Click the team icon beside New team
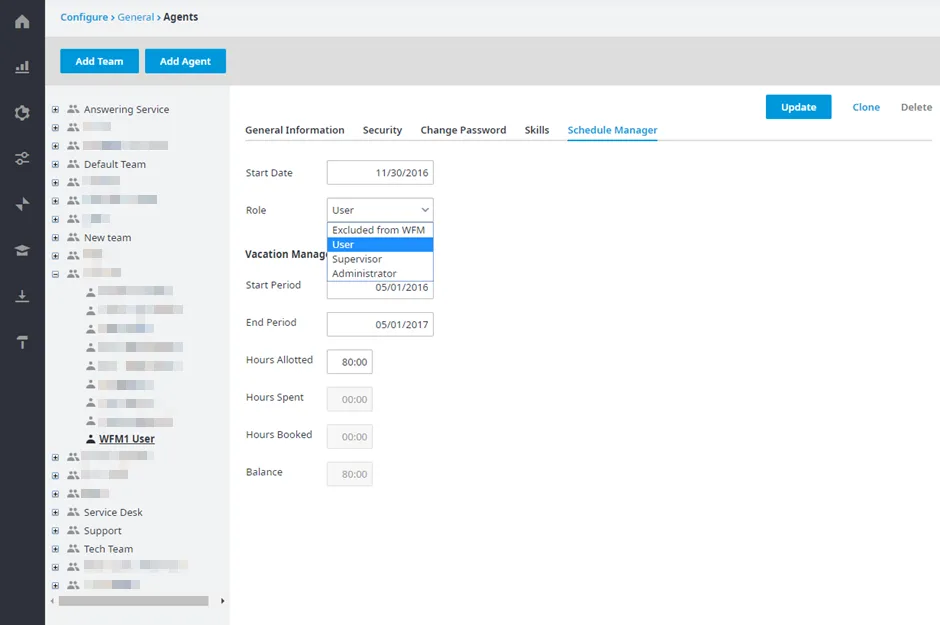The height and width of the screenshot is (625, 940). 73,237
